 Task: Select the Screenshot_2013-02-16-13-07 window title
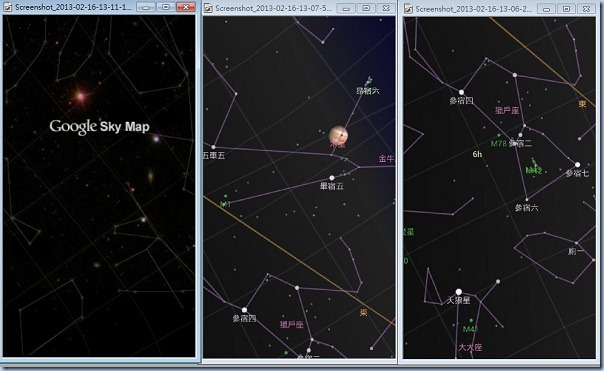273,8
